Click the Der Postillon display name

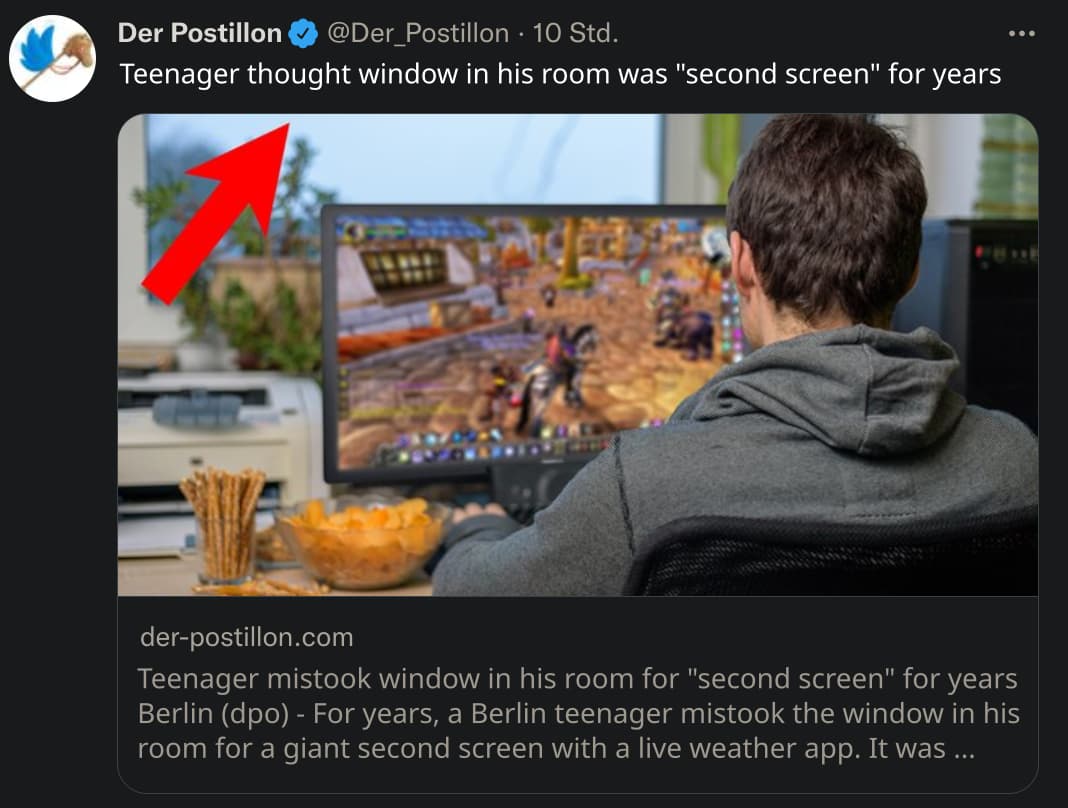200,33
